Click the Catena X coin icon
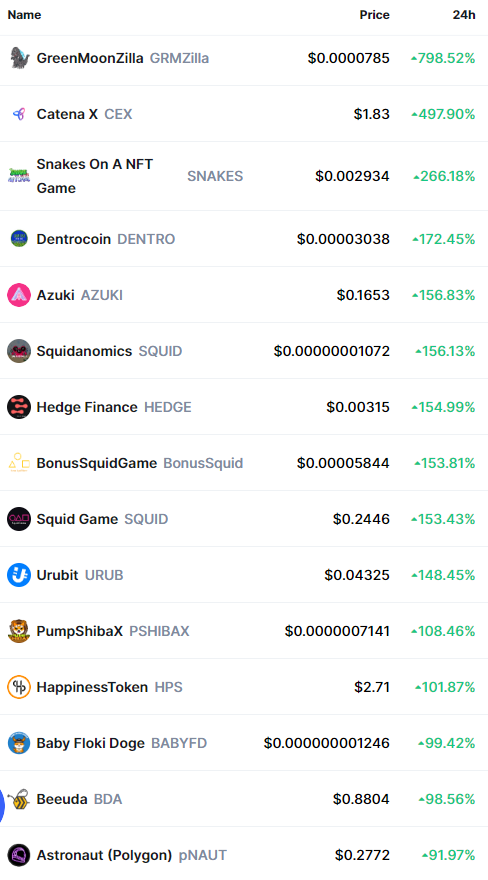This screenshot has width=488, height=880. (x=19, y=114)
